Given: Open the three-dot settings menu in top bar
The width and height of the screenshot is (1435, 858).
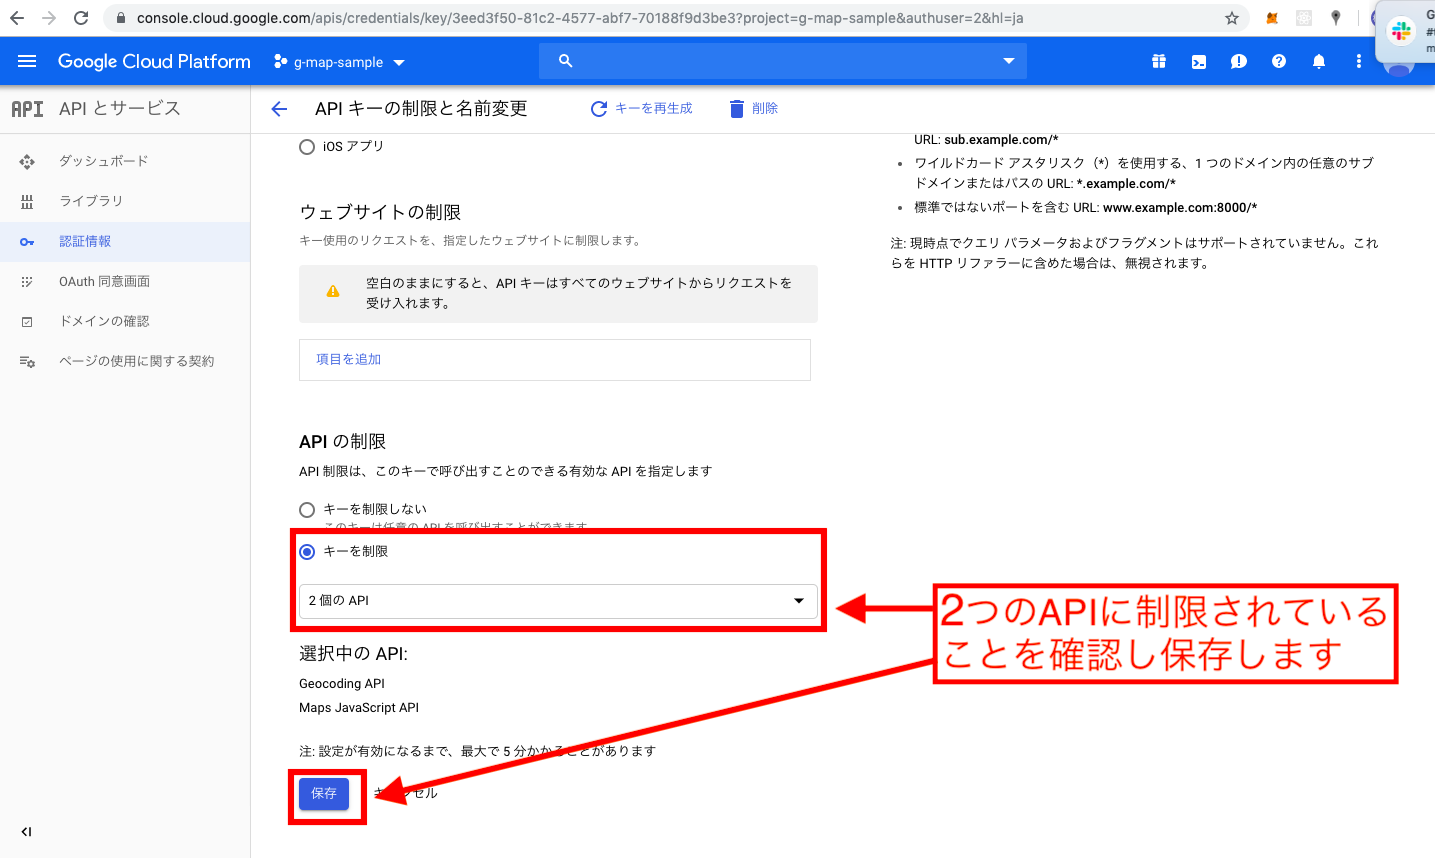Looking at the screenshot, I should point(1358,61).
